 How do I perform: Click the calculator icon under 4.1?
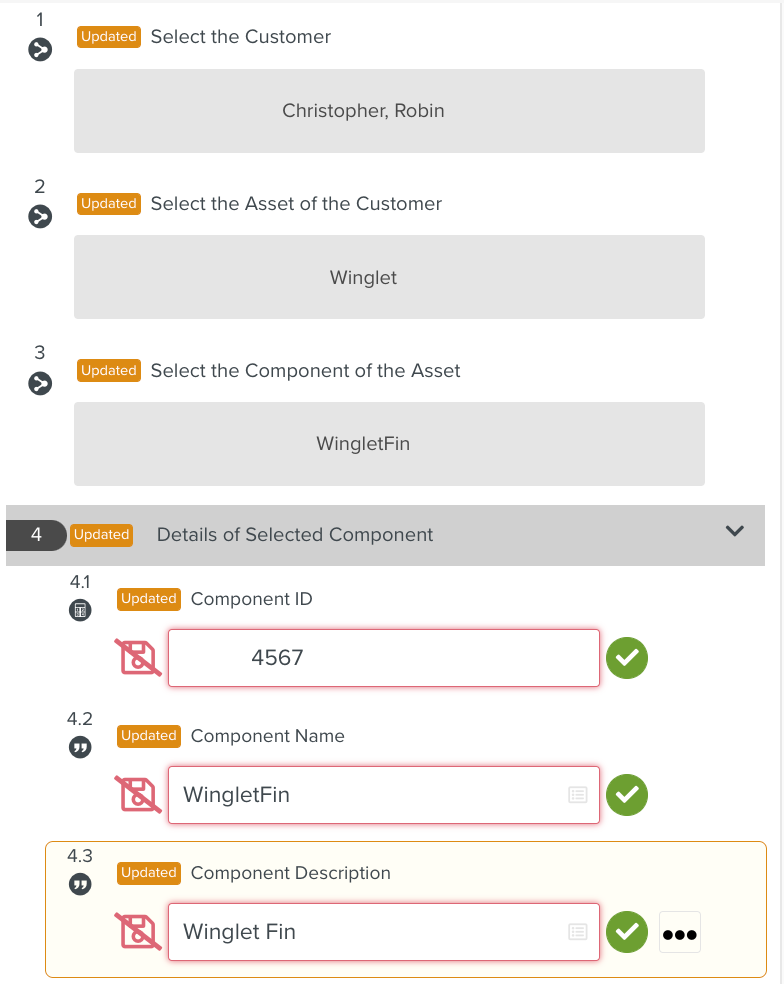pyautogui.click(x=80, y=610)
